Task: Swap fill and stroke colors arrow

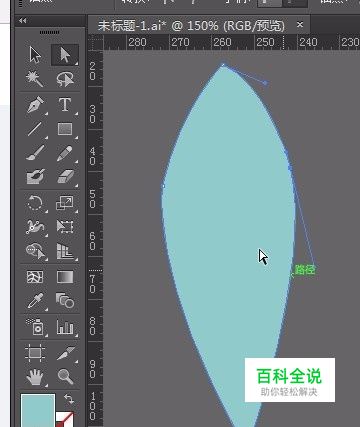Action: coord(69,399)
